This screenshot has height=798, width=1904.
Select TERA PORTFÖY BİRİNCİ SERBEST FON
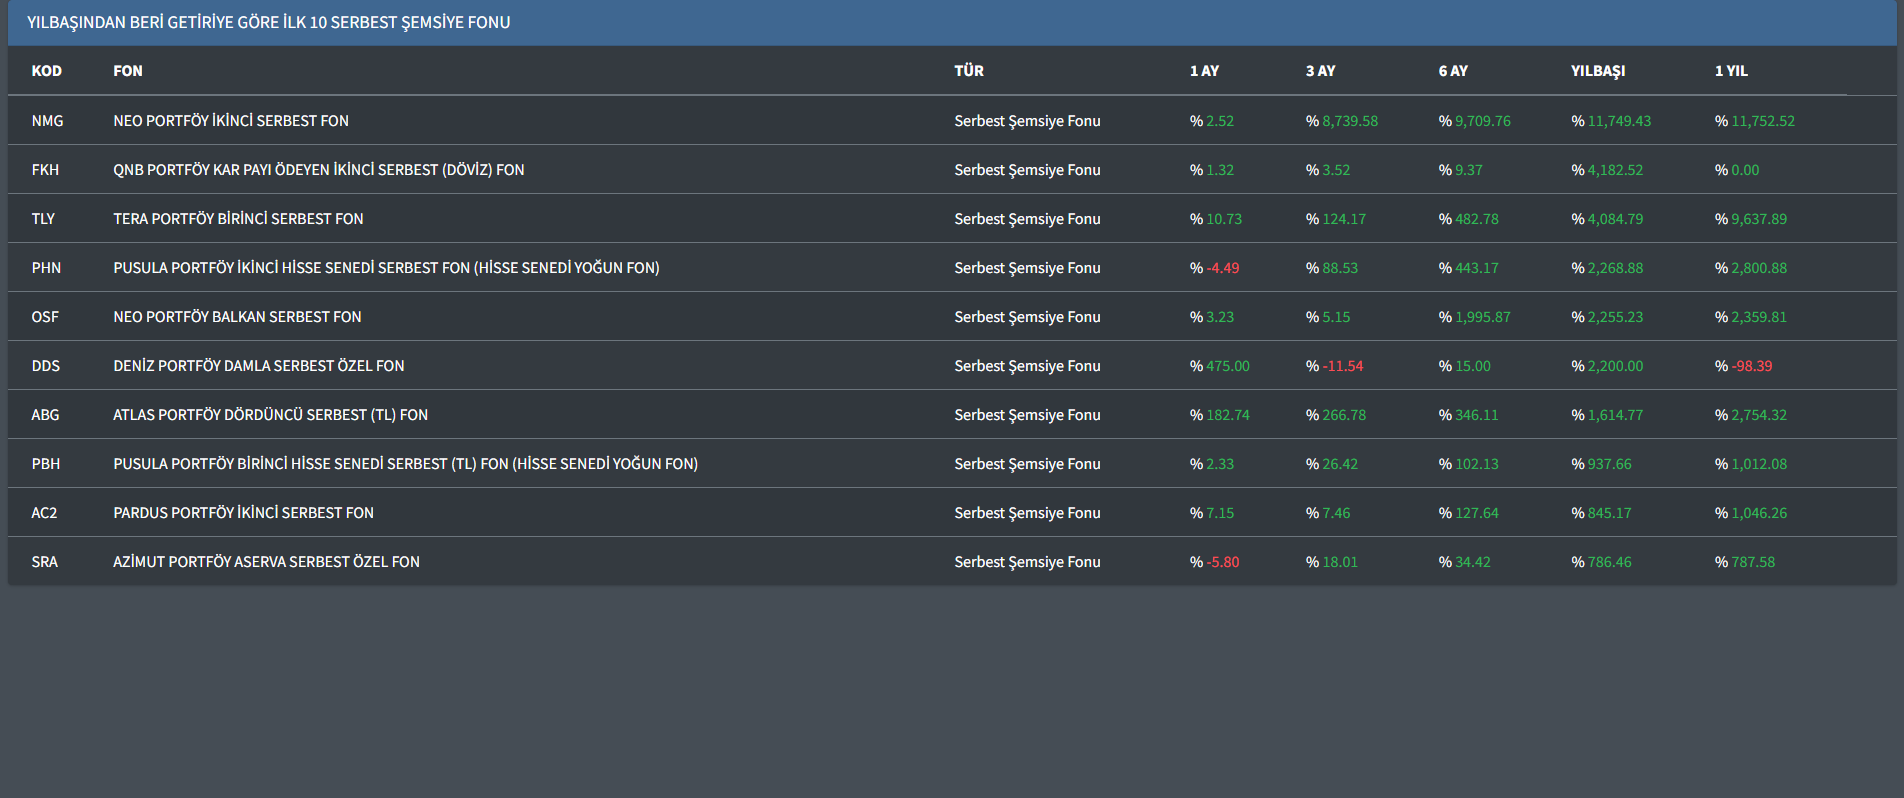pyautogui.click(x=238, y=219)
